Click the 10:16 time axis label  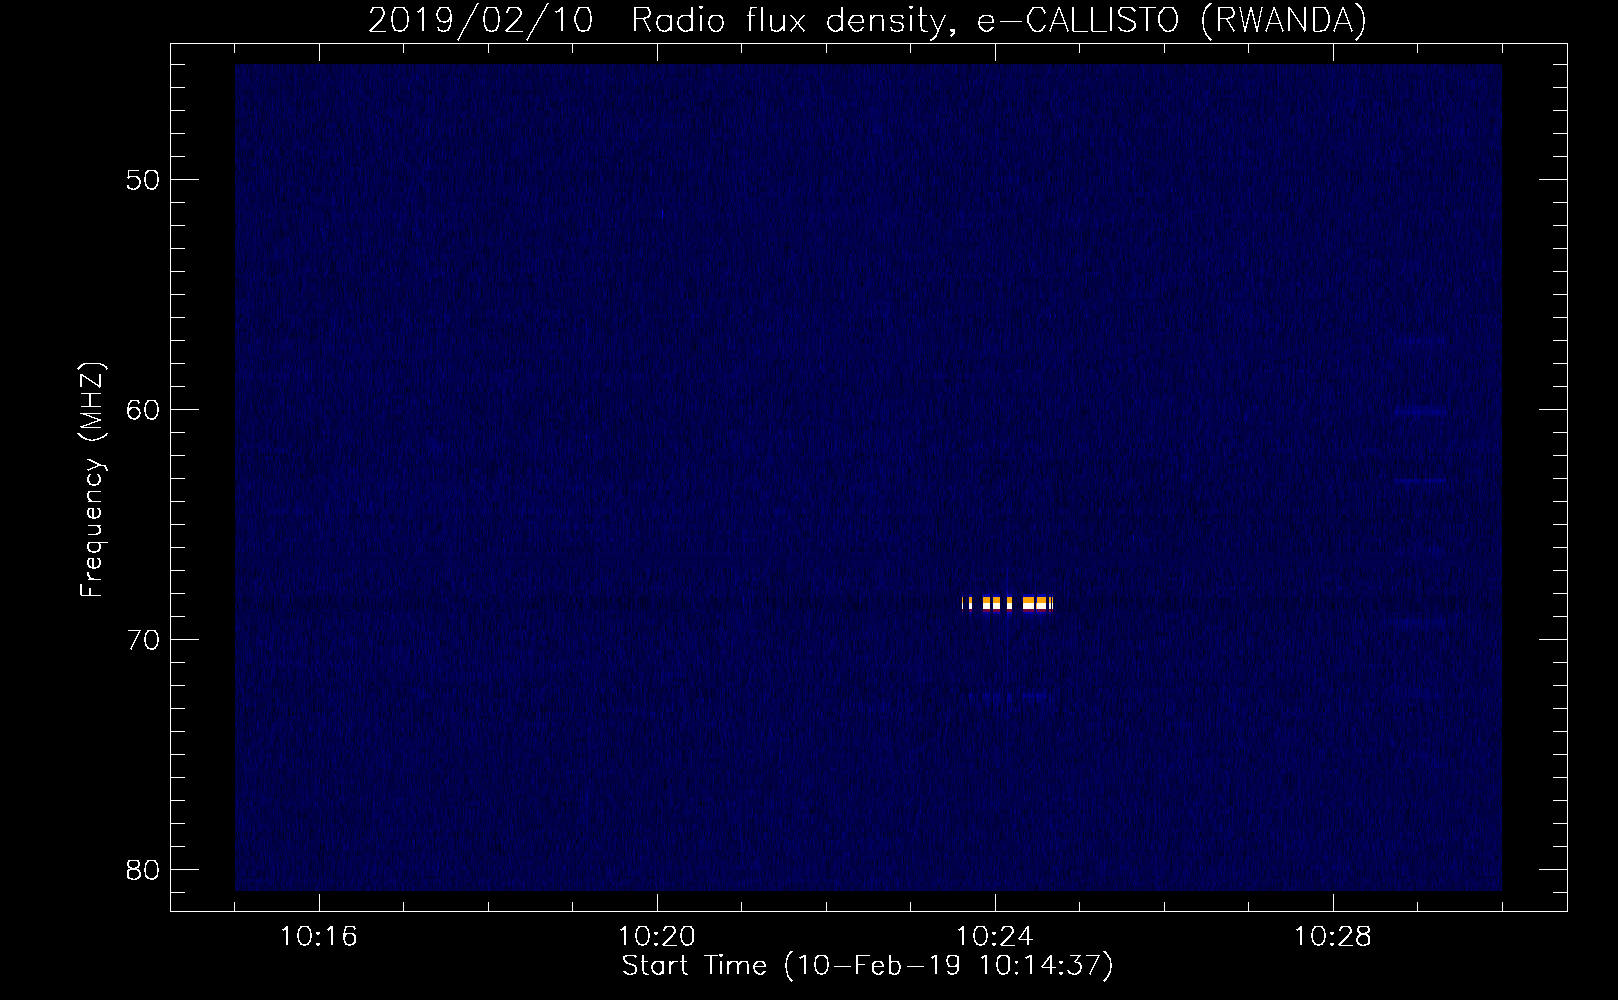point(318,937)
